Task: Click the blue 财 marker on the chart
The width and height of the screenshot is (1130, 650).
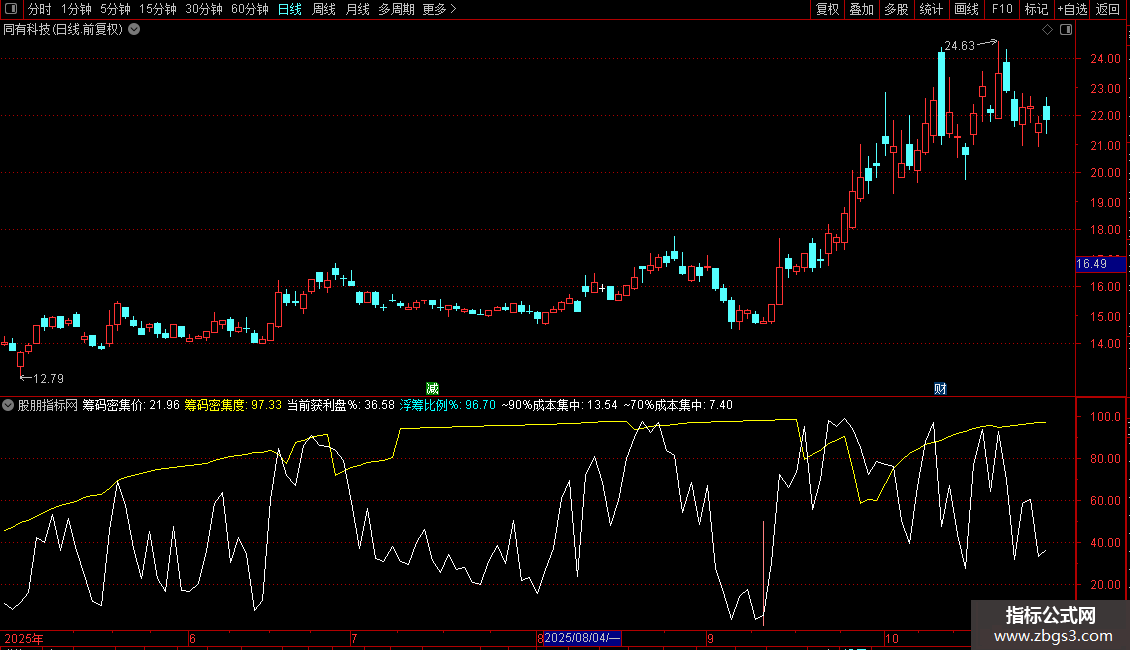Action: (x=940, y=389)
